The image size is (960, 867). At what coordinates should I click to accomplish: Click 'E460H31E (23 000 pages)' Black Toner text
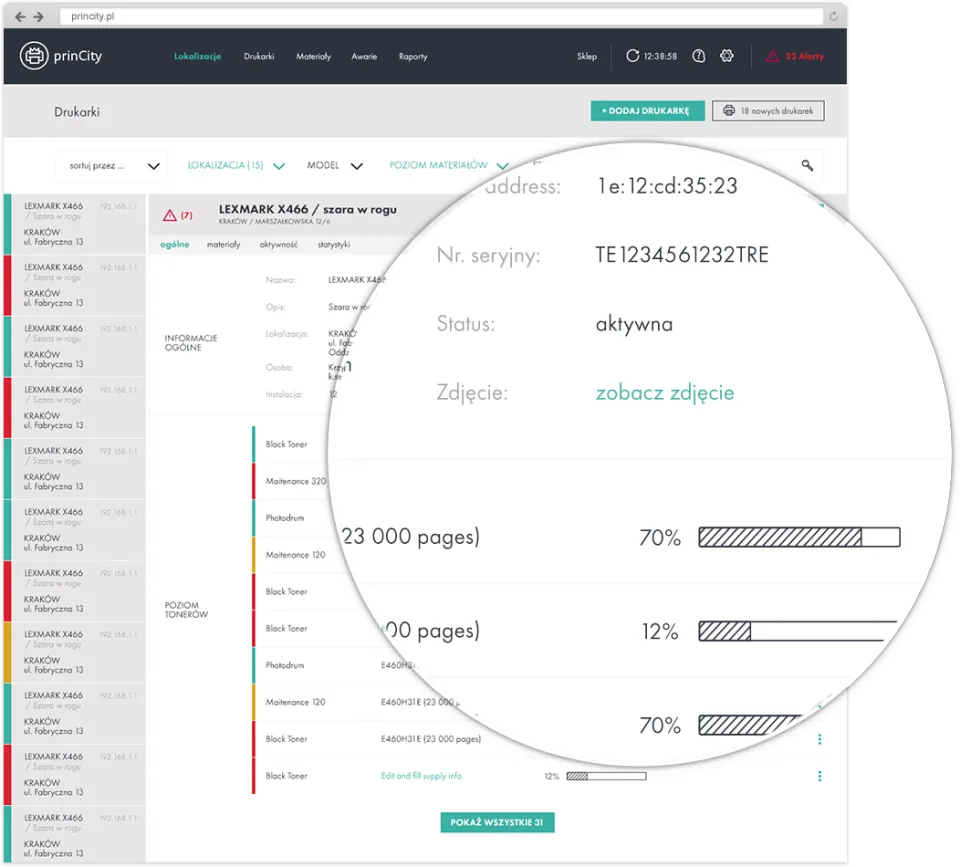pyautogui.click(x=430, y=739)
